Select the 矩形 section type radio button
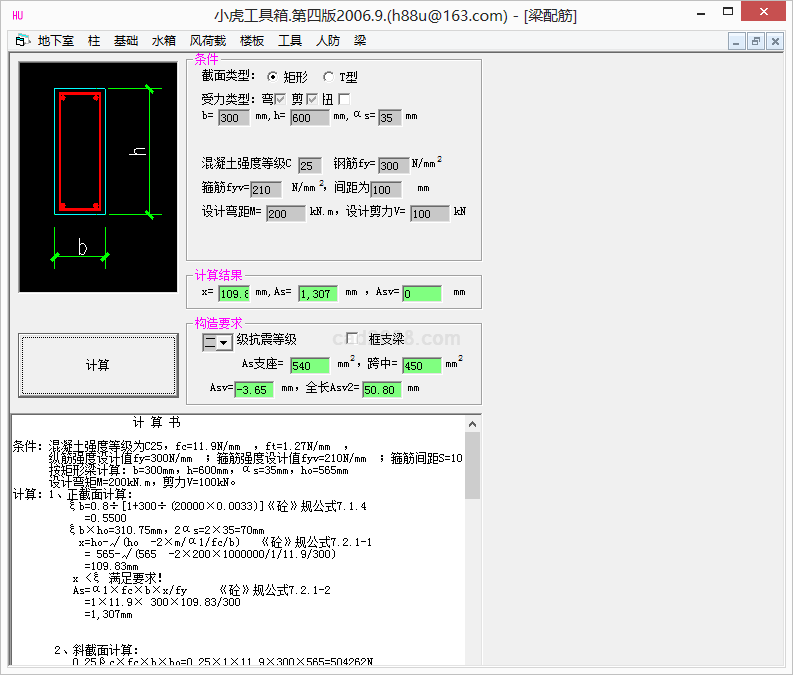The width and height of the screenshot is (793, 675). [x=273, y=77]
